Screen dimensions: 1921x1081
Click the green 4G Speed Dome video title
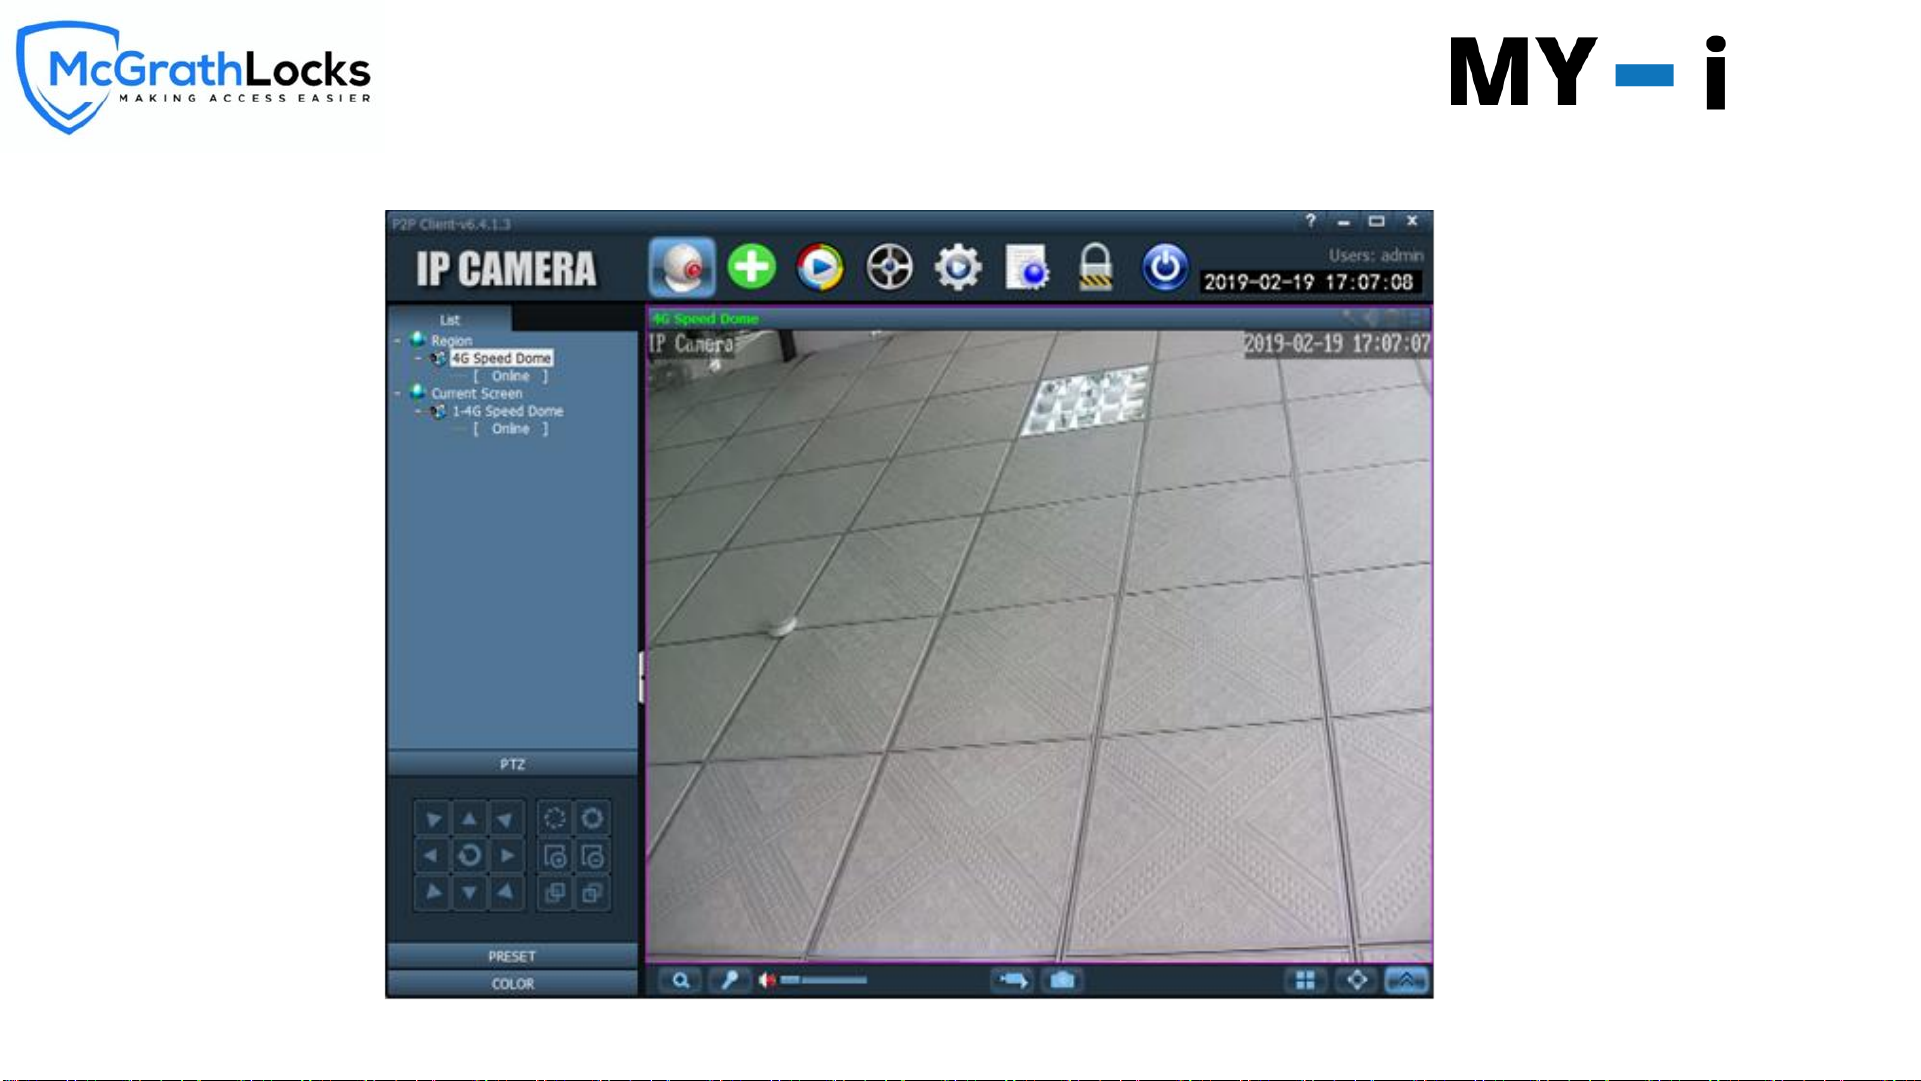(706, 319)
